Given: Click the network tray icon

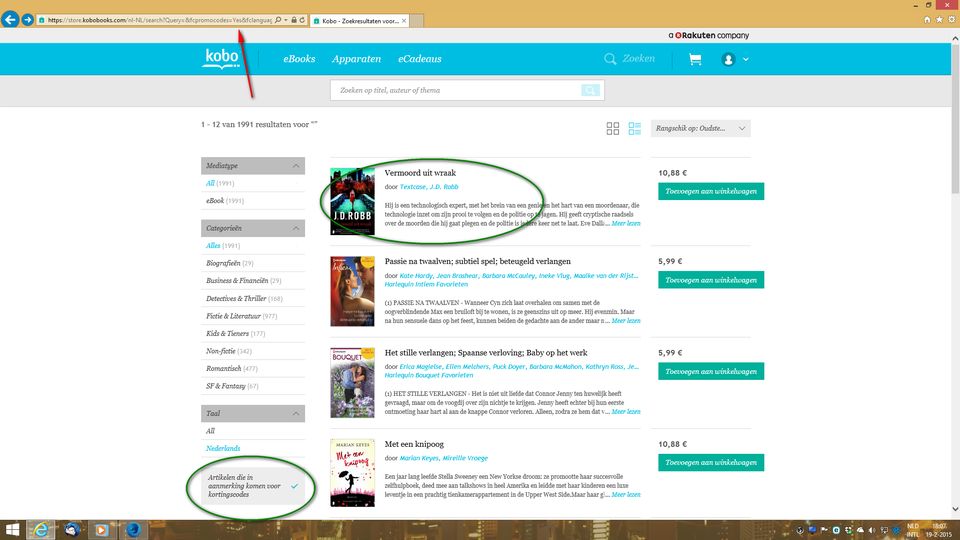Looking at the screenshot, I should click(x=884, y=530).
